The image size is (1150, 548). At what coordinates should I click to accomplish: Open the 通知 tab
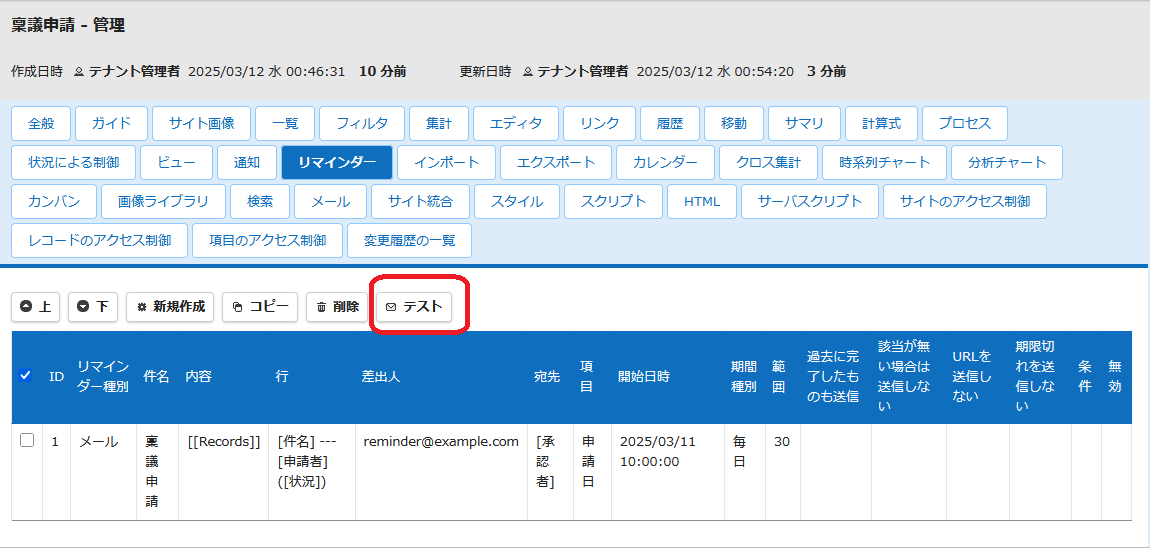(x=247, y=162)
